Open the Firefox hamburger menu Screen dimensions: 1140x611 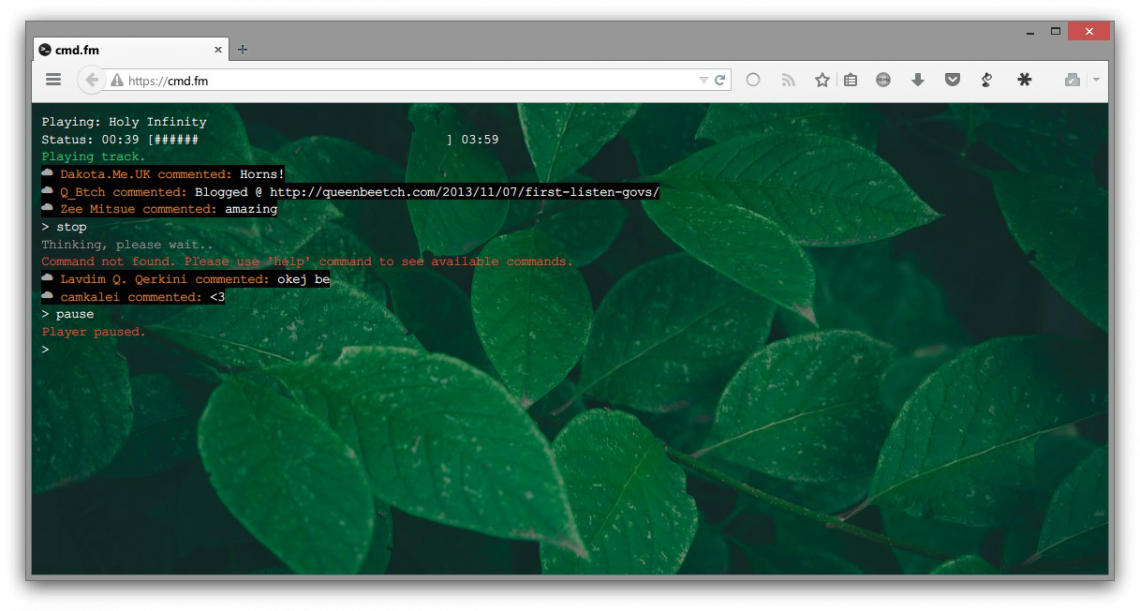tap(53, 80)
